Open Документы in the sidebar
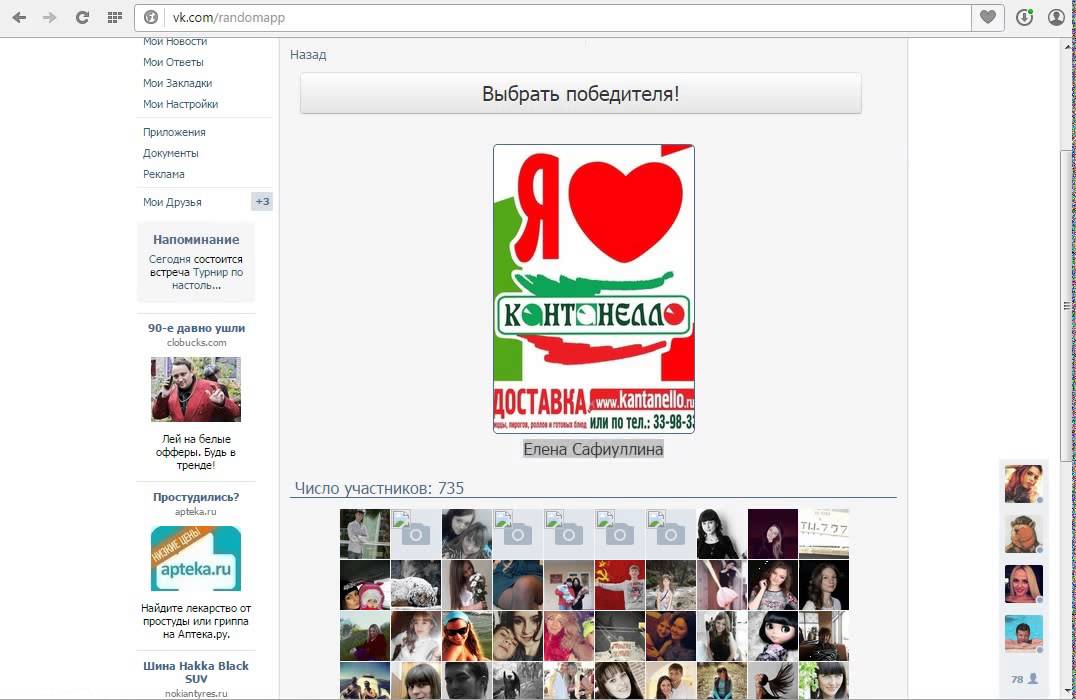Viewport: 1076px width, 700px height. (x=171, y=153)
